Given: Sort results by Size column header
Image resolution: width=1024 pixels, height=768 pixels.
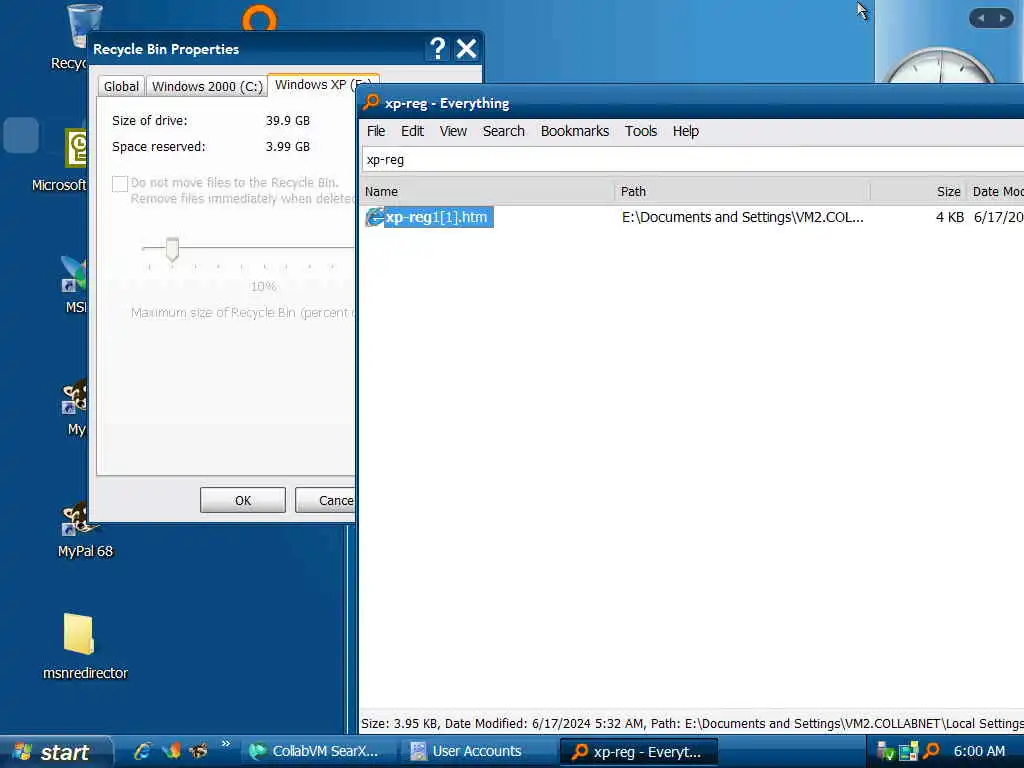Looking at the screenshot, I should pyautogui.click(x=918, y=191).
